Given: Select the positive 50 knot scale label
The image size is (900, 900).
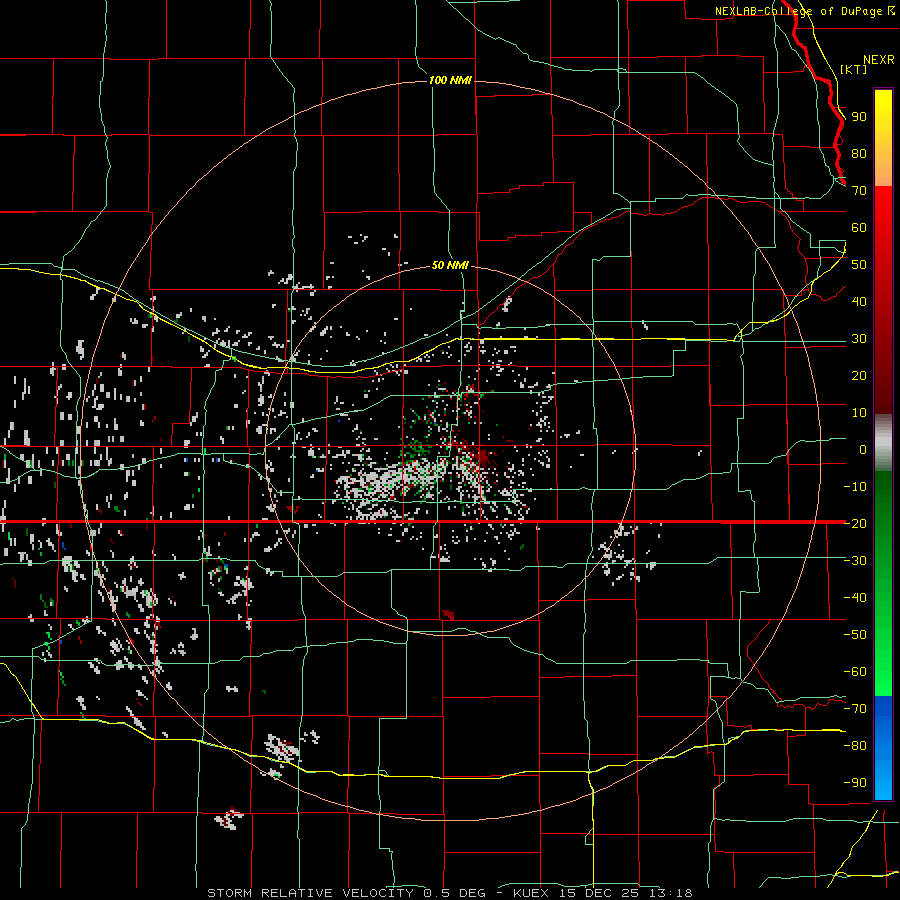Looking at the screenshot, I should [859, 265].
